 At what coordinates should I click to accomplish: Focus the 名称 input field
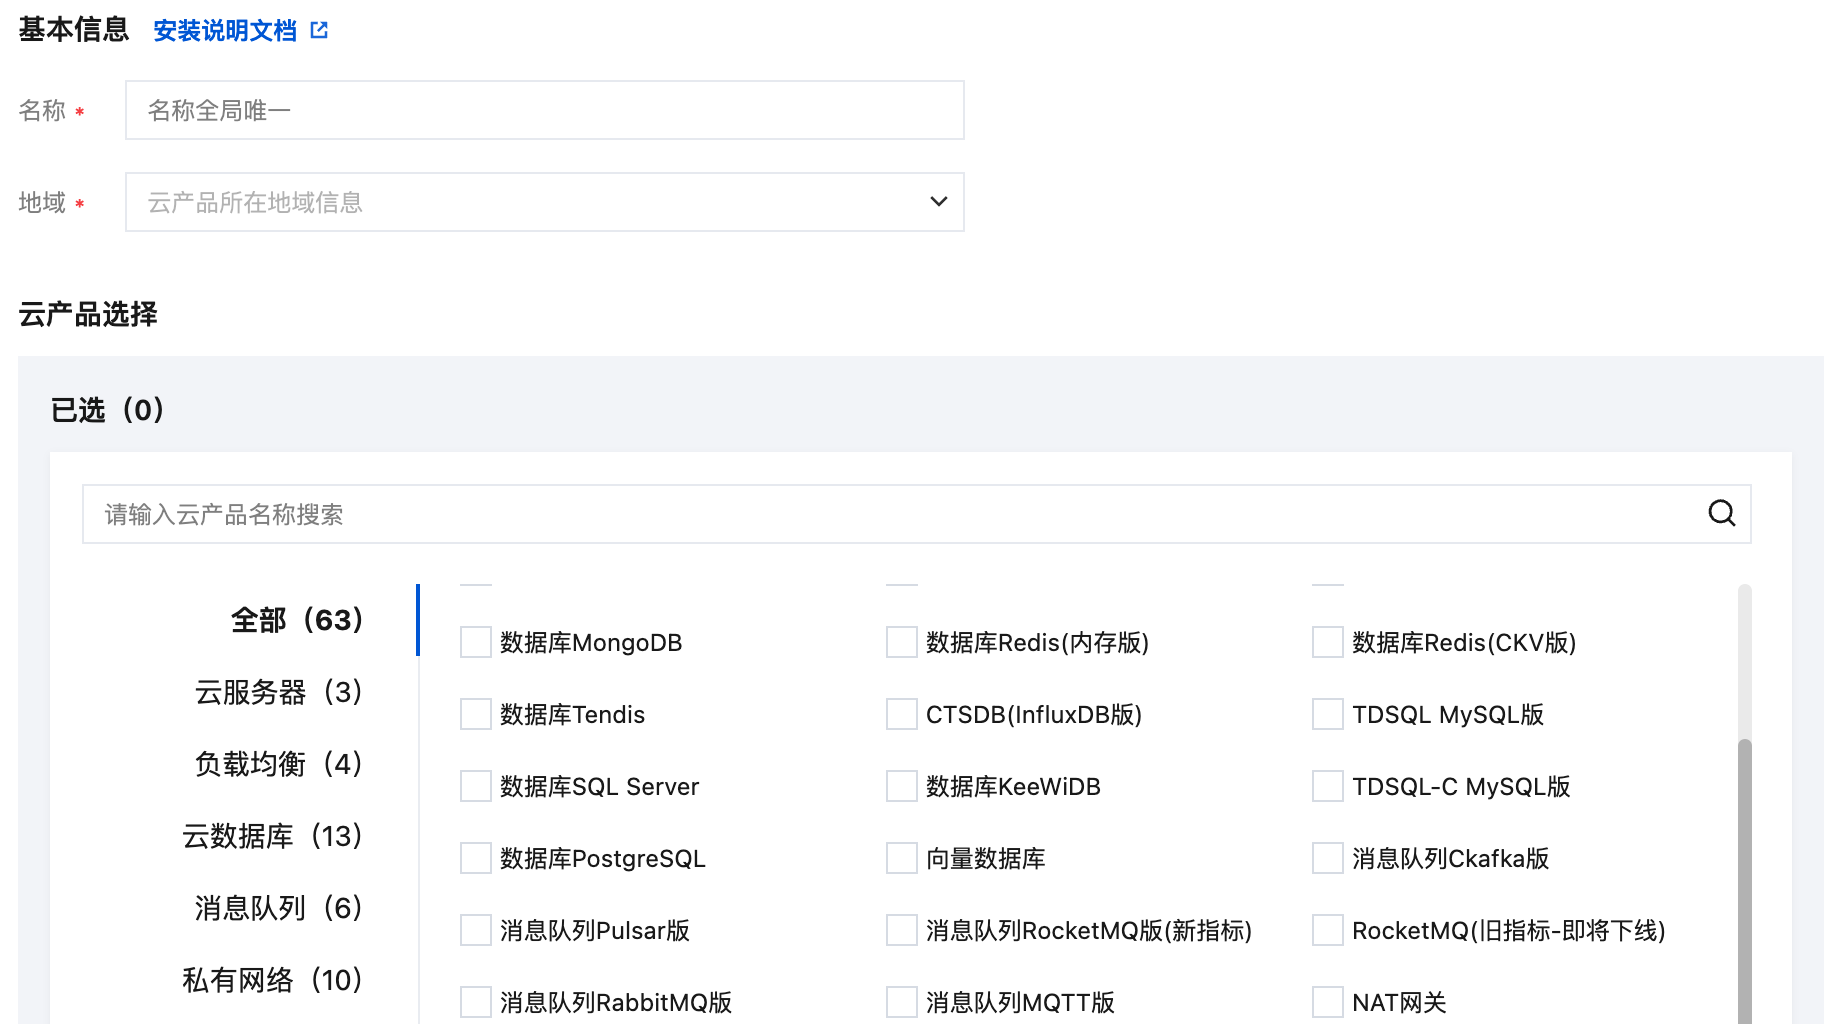point(544,110)
